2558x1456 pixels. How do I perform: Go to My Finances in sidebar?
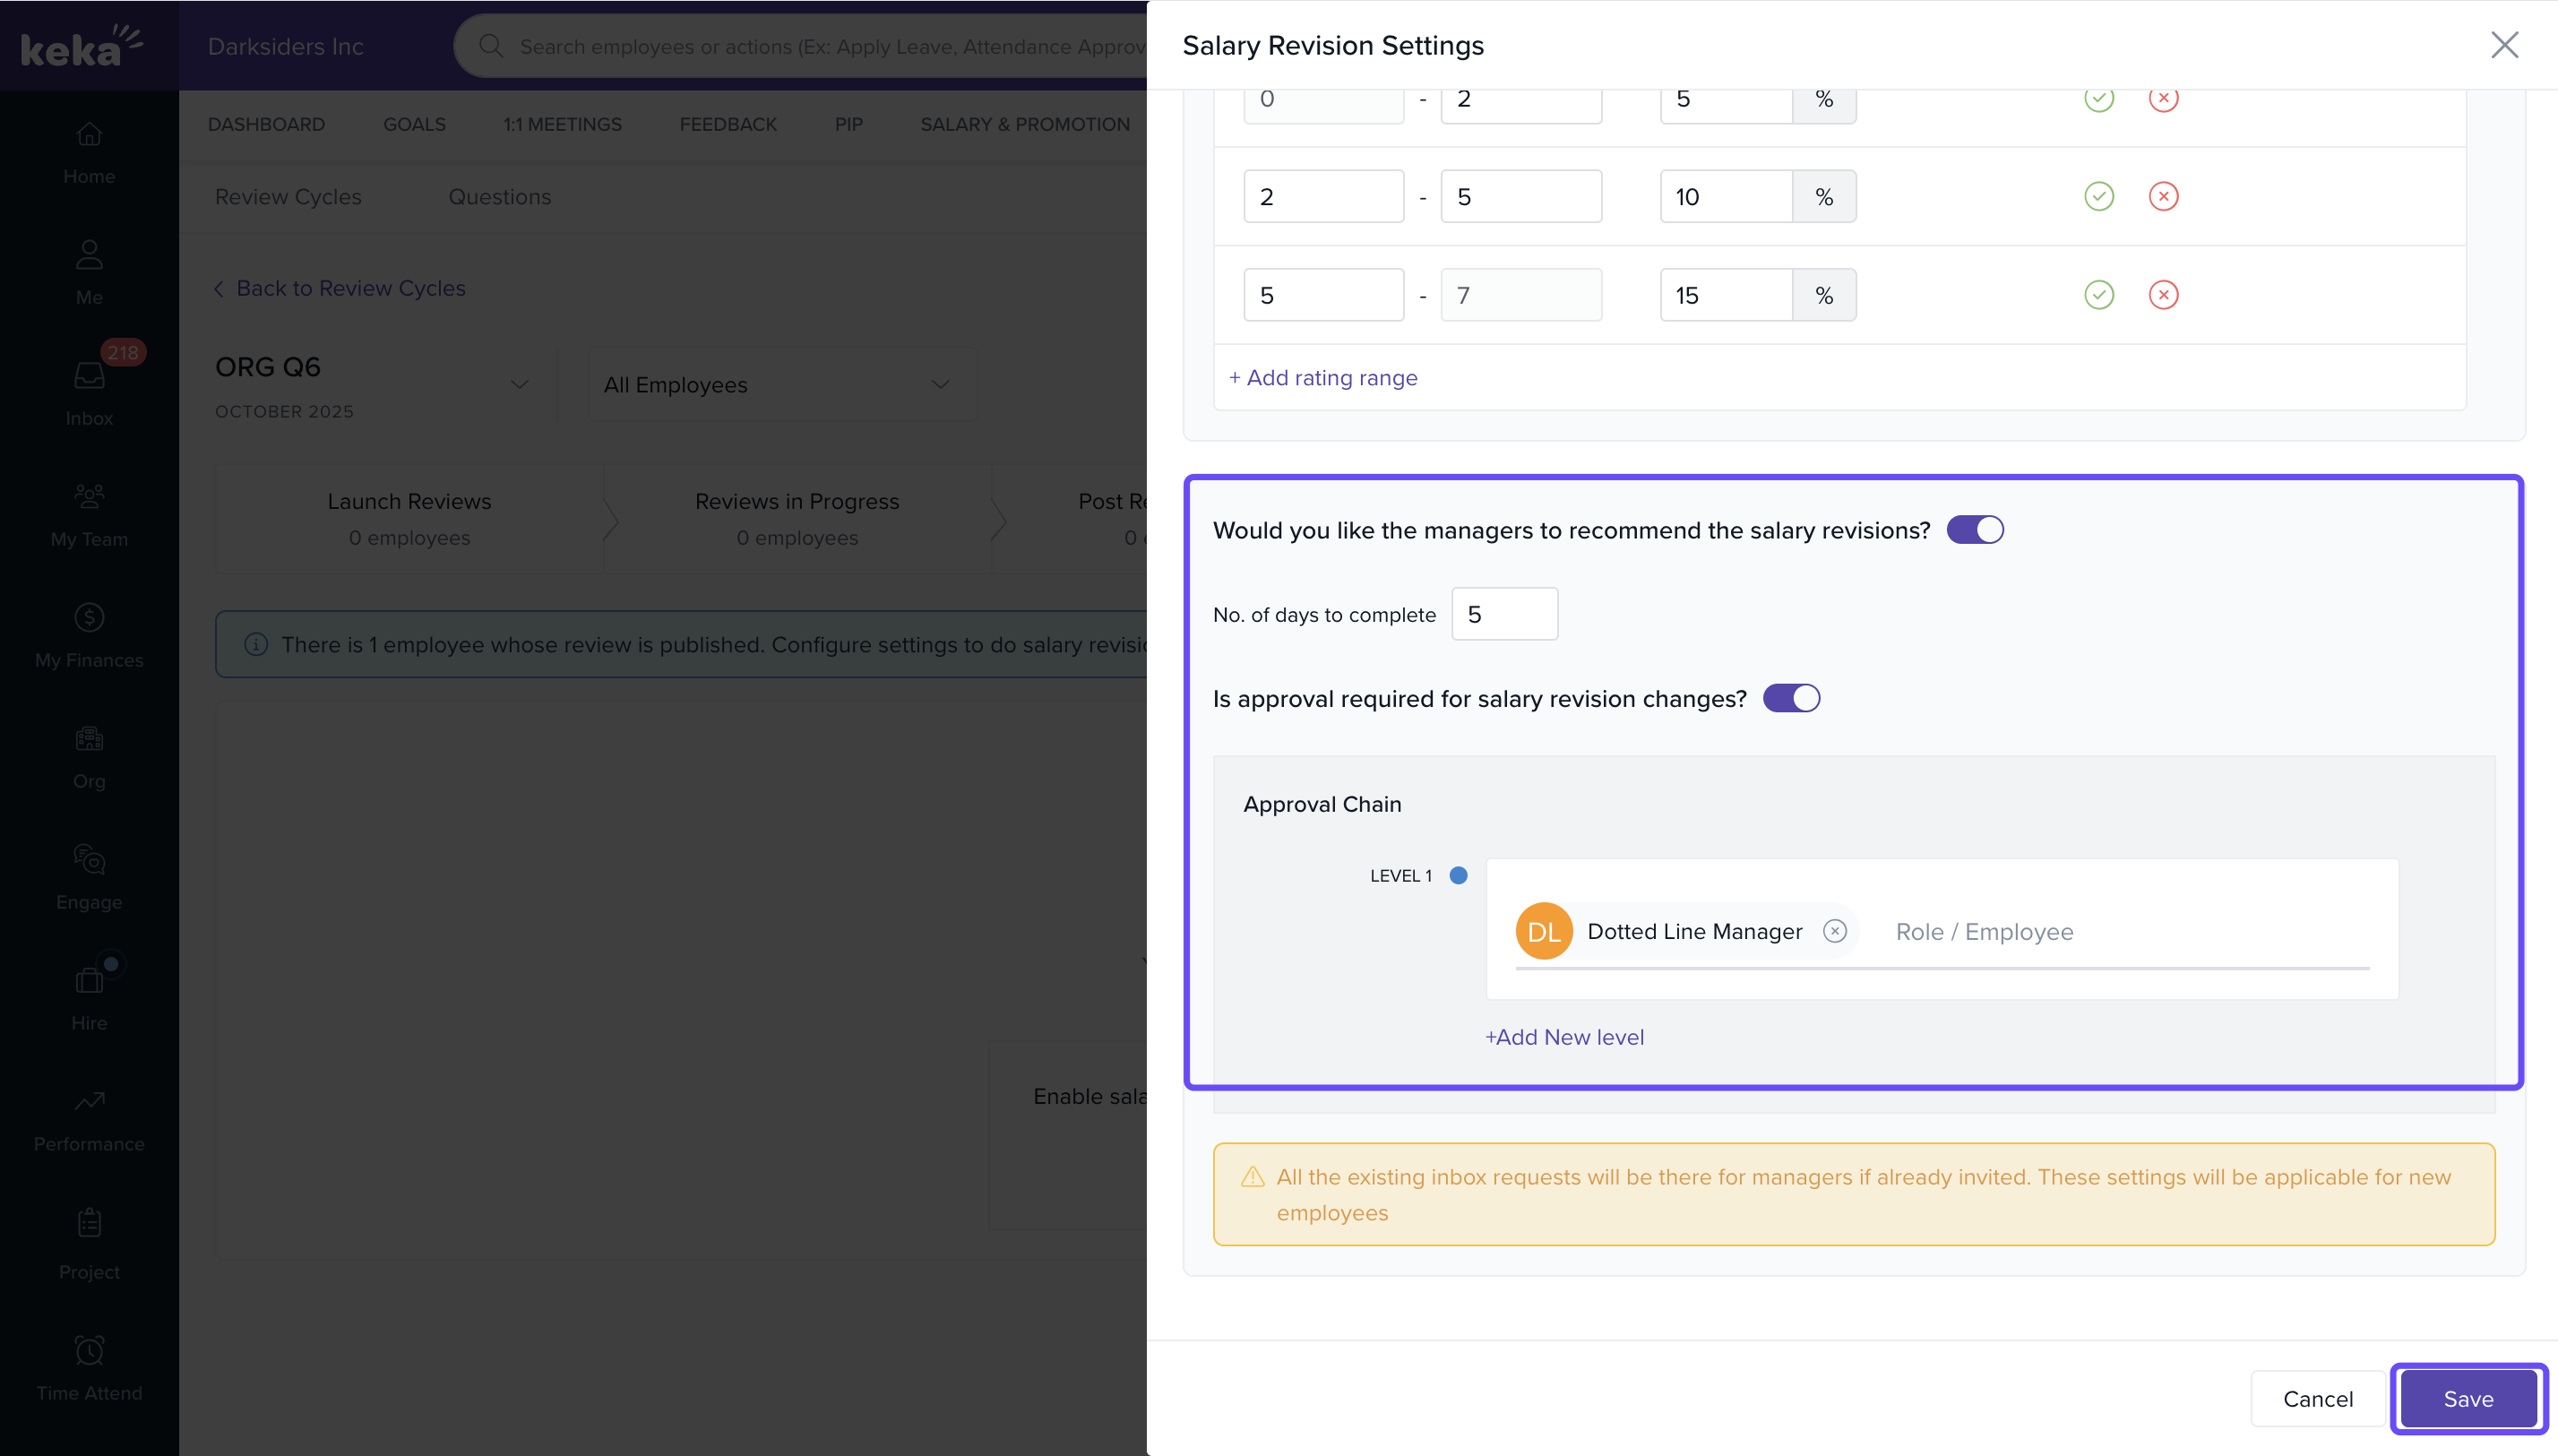89,633
